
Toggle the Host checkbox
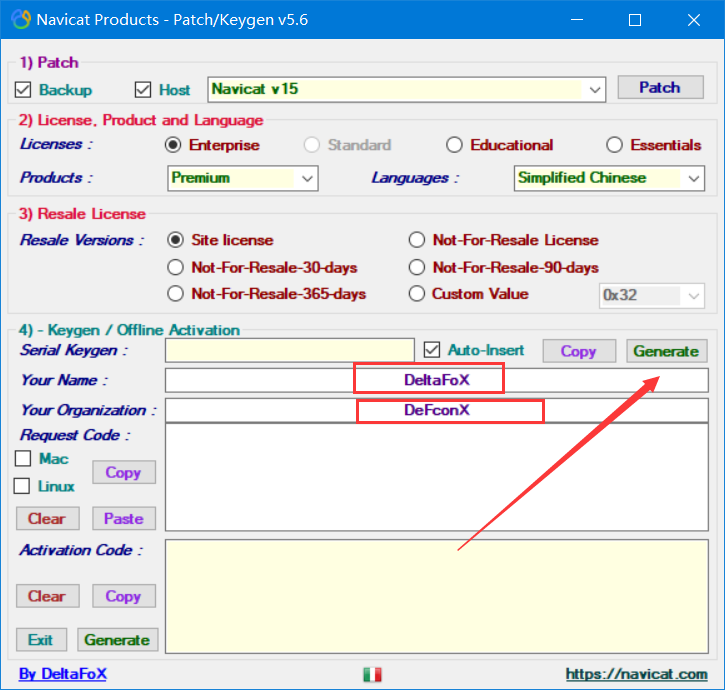coord(143,90)
